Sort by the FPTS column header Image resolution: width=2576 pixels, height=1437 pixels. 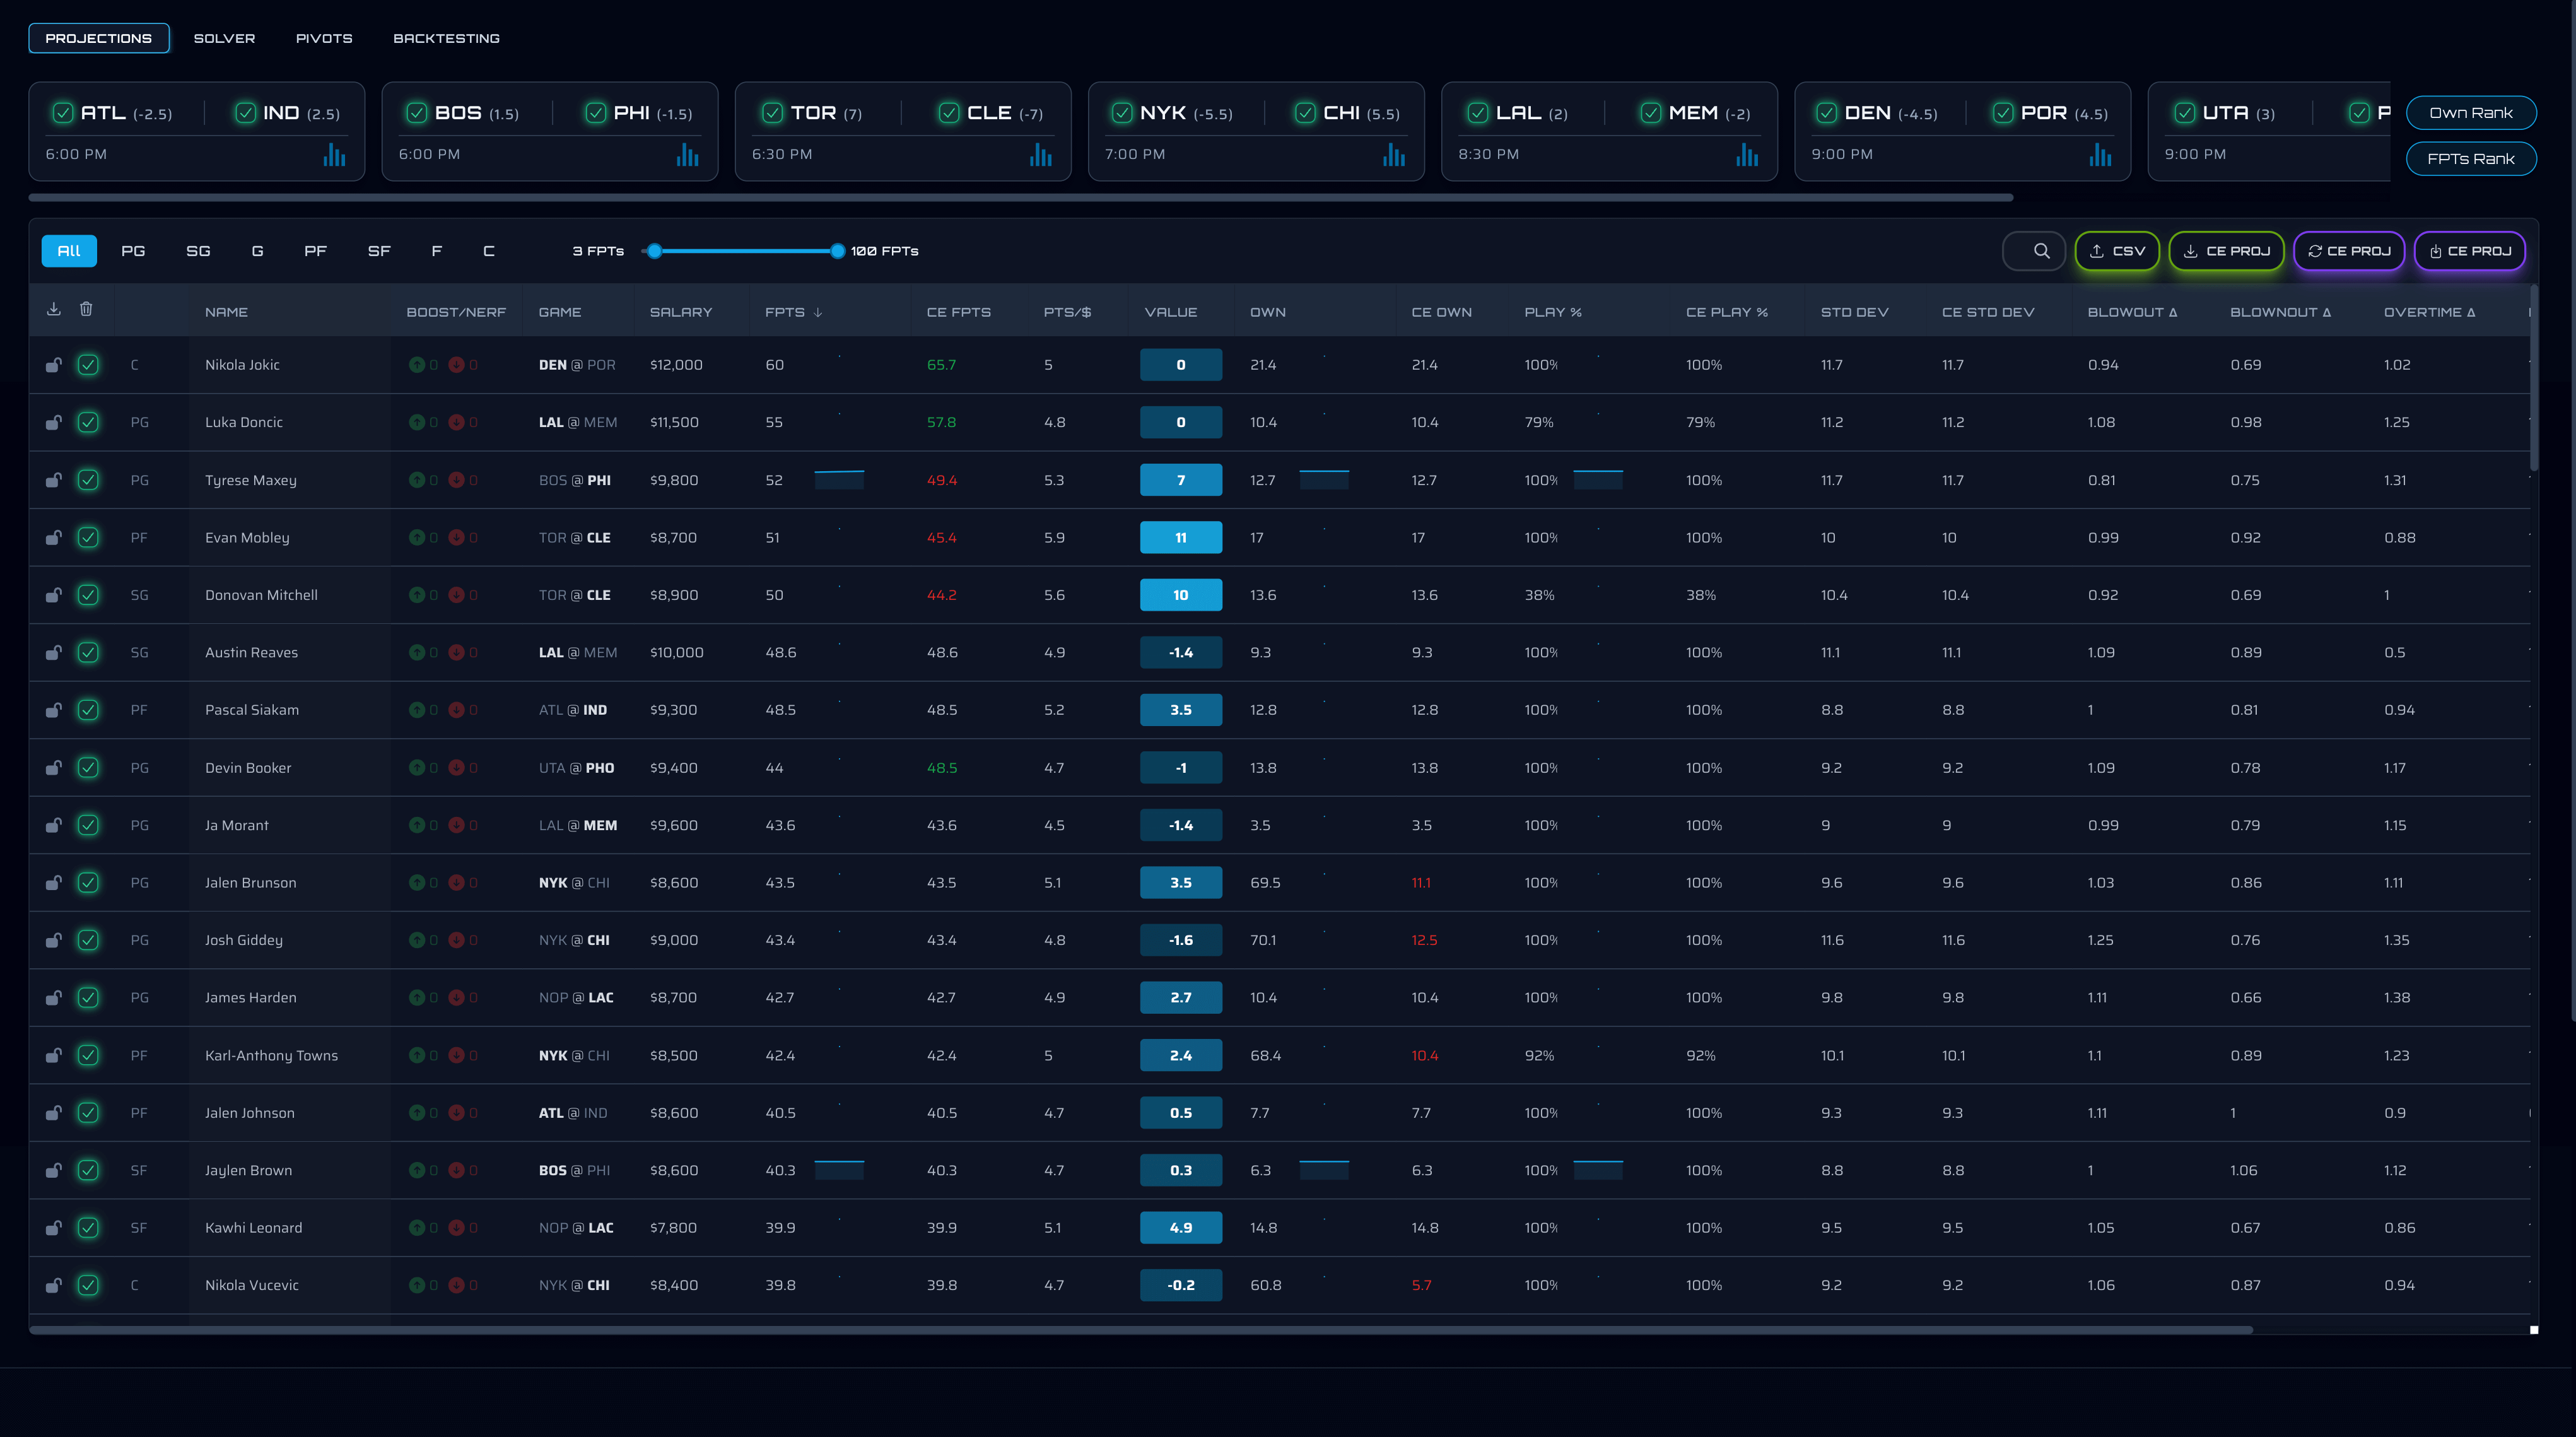(x=785, y=312)
